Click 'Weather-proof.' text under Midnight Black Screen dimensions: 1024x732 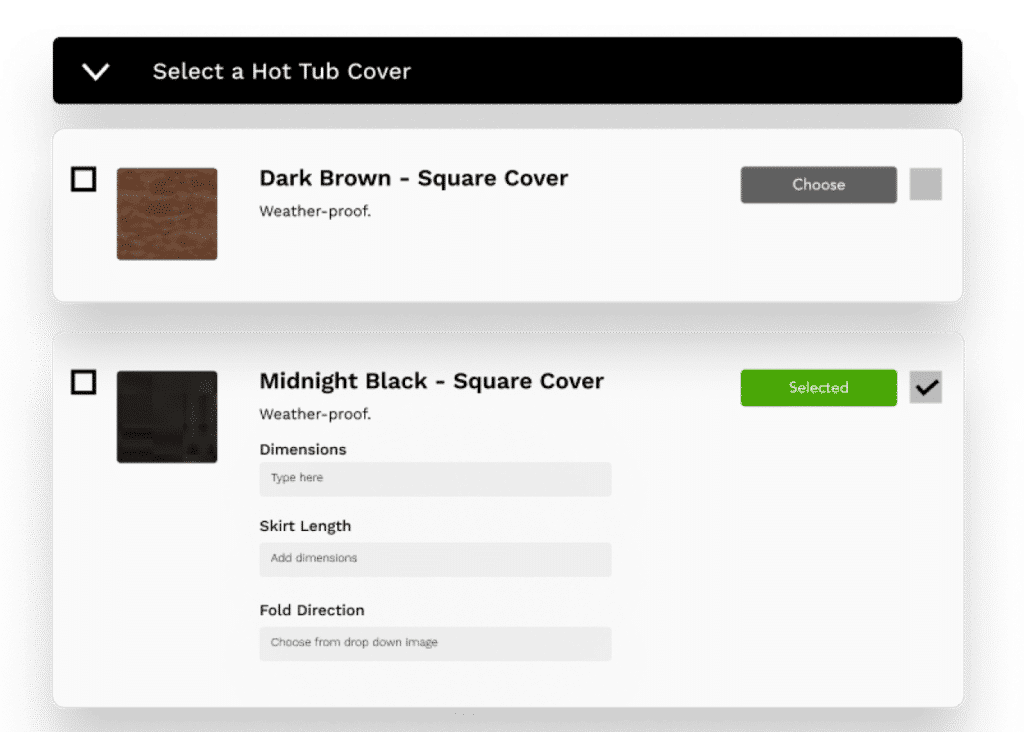(315, 414)
